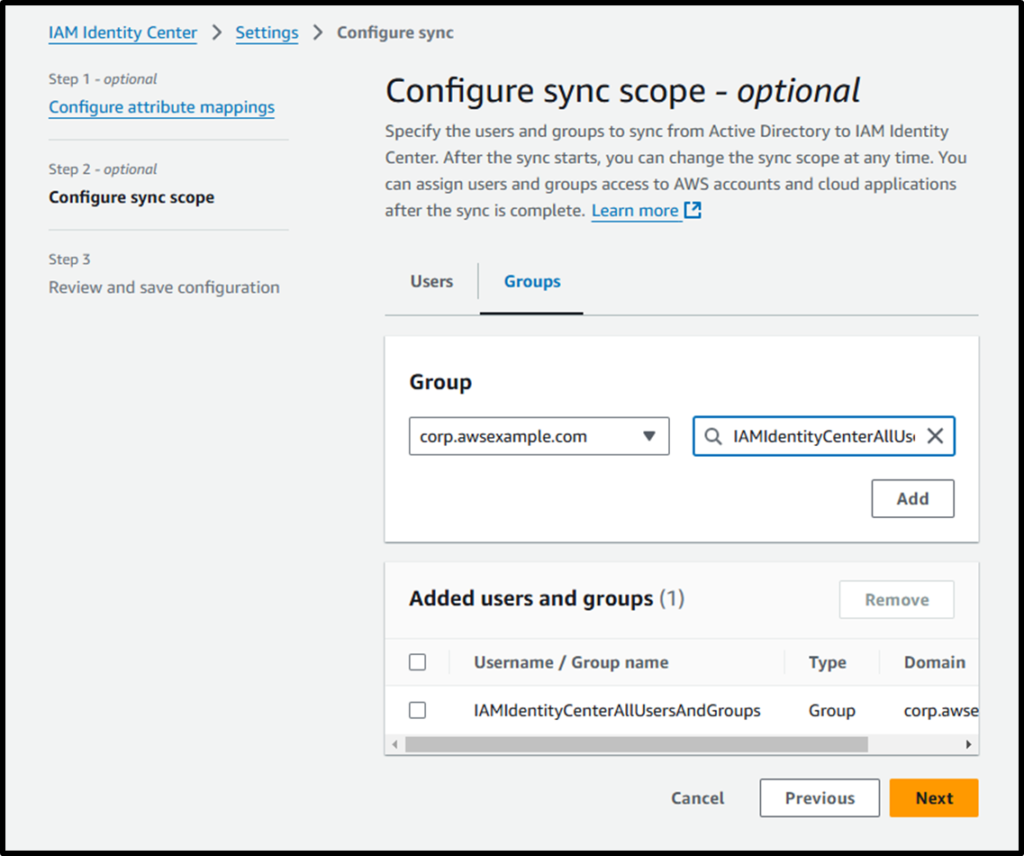Check the select-all checkbox in the table header
Viewport: 1024px width, 856px height.
click(417, 661)
